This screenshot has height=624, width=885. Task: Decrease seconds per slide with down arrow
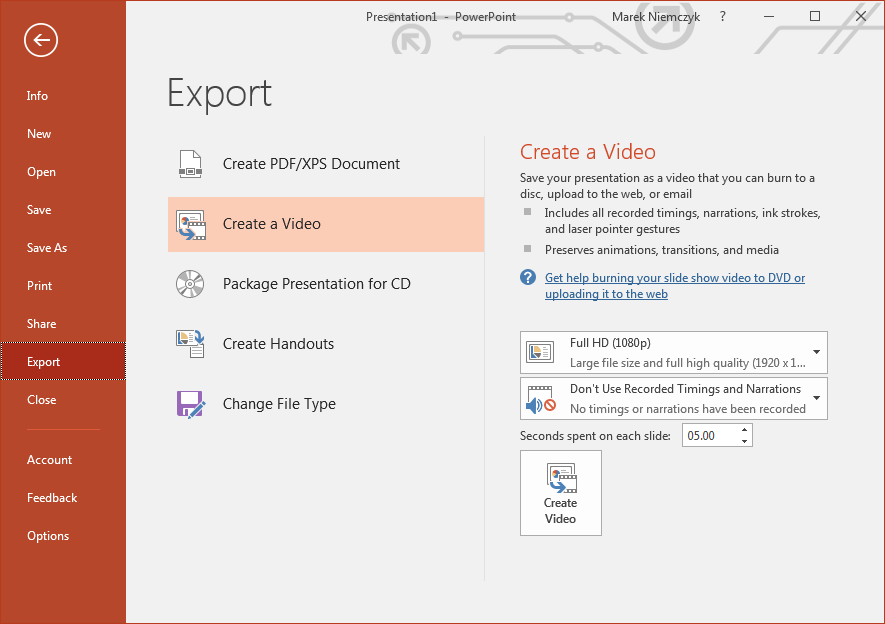tap(745, 441)
